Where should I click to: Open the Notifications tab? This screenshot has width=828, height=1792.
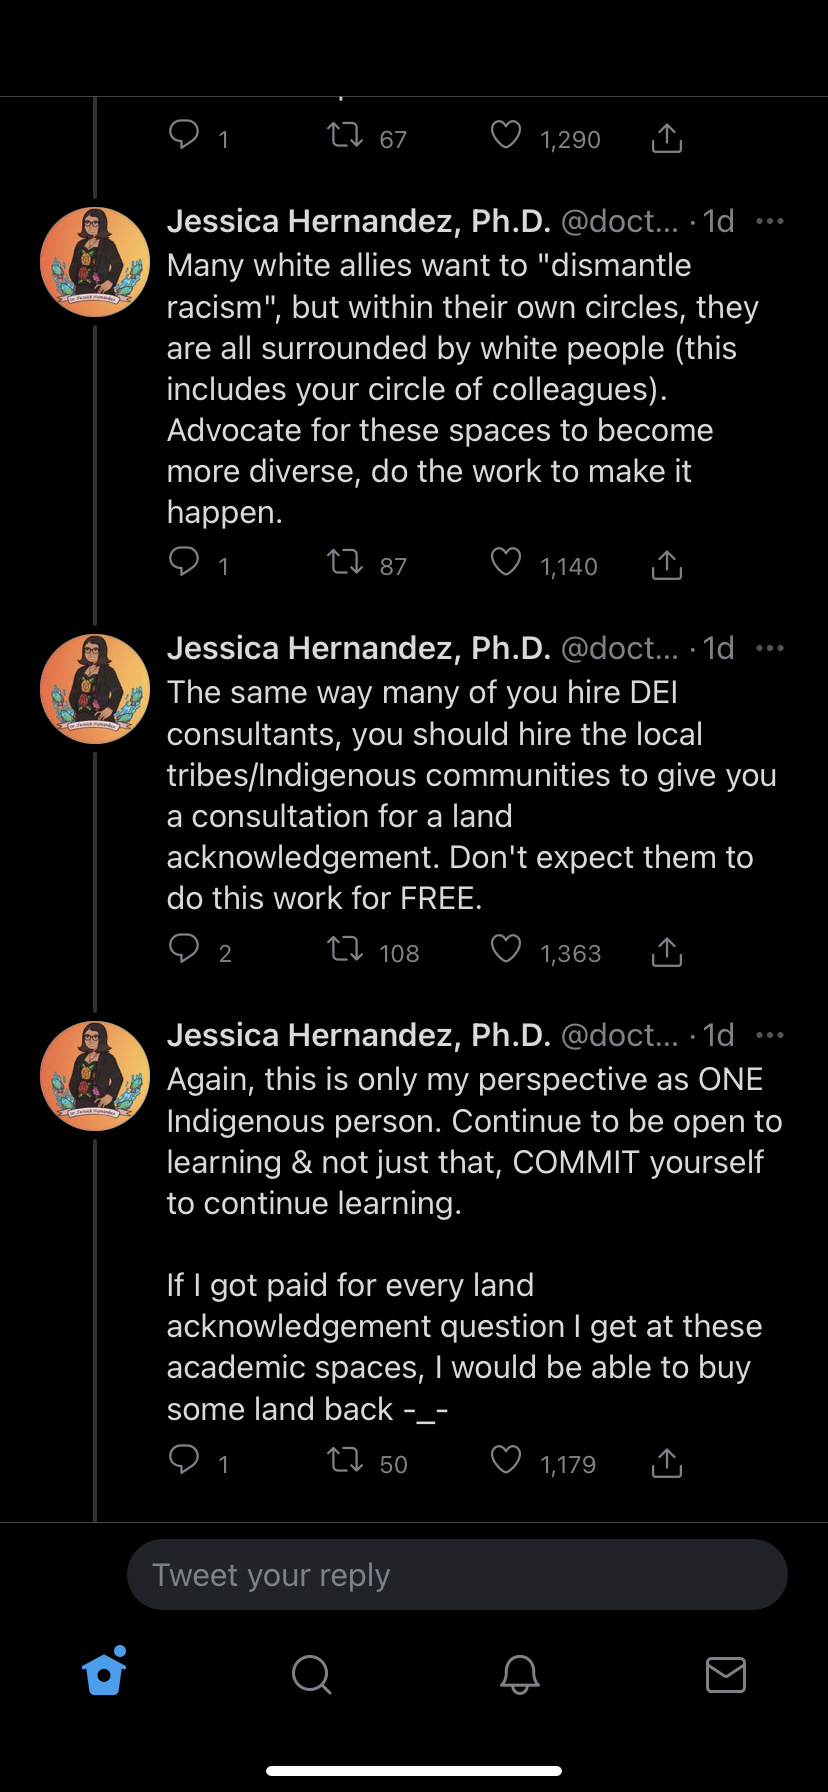pyautogui.click(x=520, y=1674)
